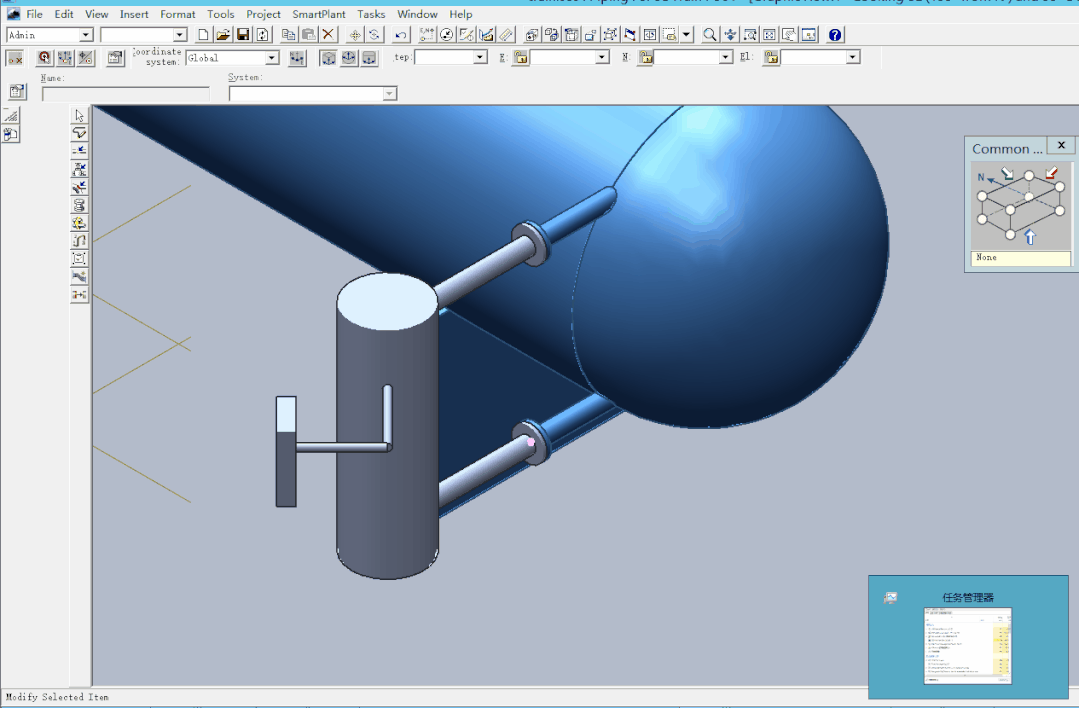Toggle spherical coordinates mode button
Image resolution: width=1079 pixels, height=708 pixels.
pos(349,58)
